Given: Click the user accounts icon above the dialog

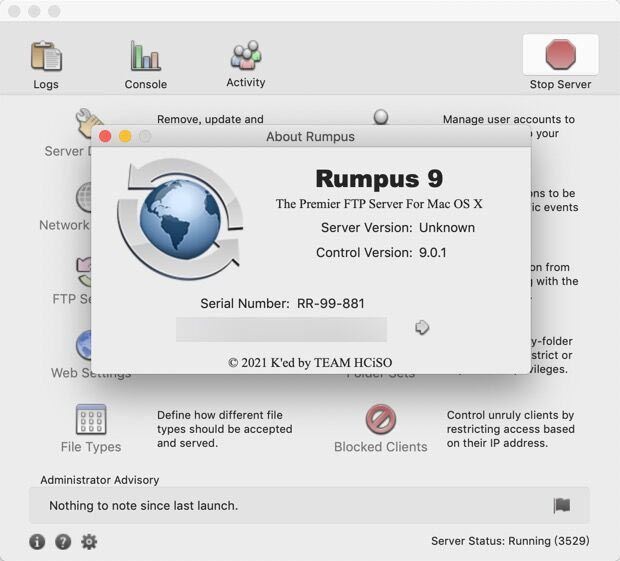Looking at the screenshot, I should click(381, 117).
